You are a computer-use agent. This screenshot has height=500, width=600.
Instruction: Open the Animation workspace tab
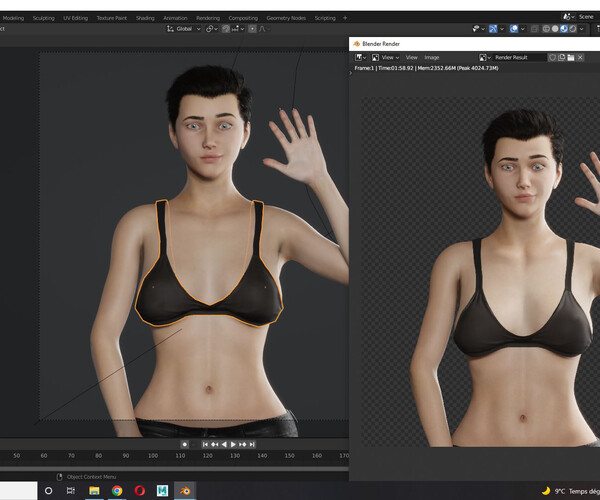[175, 18]
